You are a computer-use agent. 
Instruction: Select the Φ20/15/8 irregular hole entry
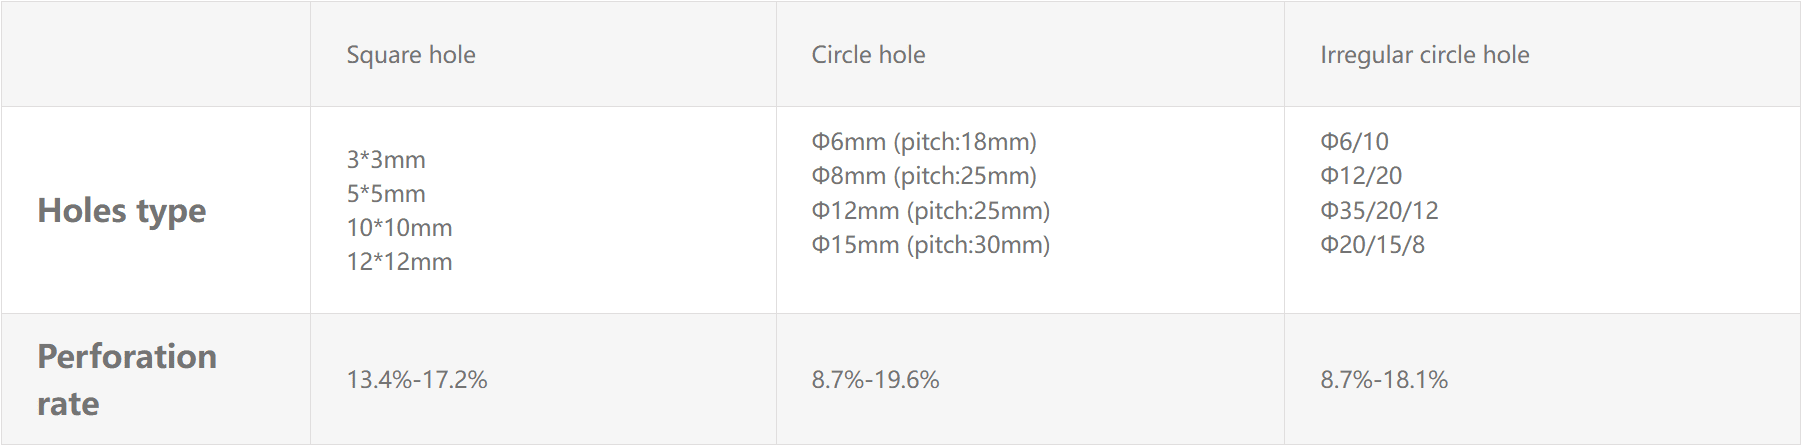coord(1372,245)
